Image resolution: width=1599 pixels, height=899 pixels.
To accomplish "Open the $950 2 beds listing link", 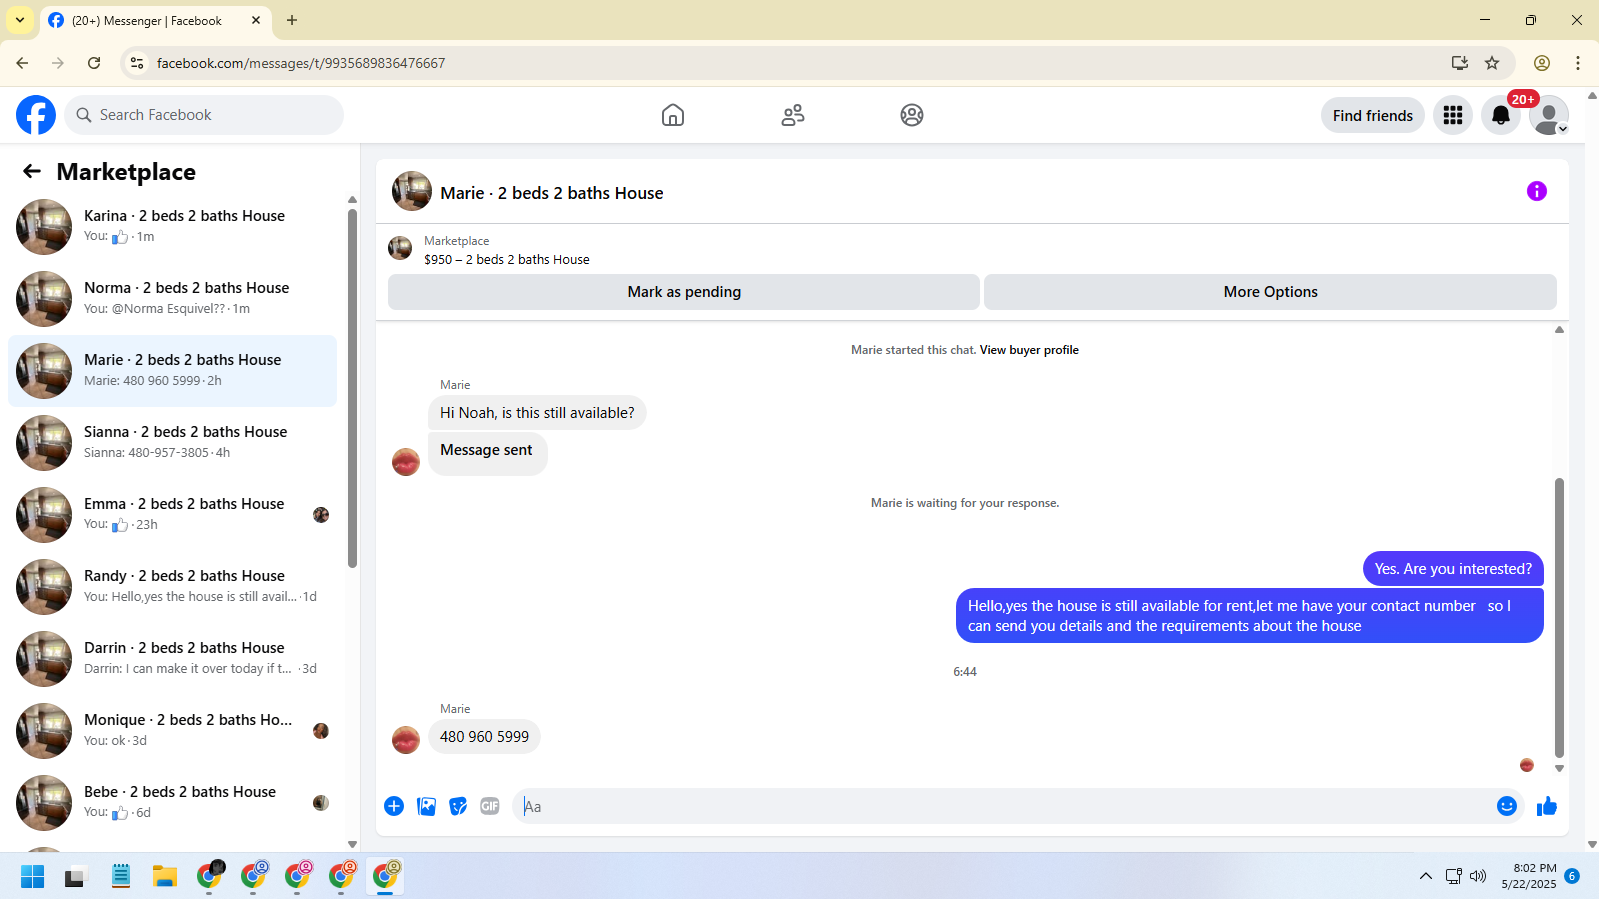I will (507, 259).
